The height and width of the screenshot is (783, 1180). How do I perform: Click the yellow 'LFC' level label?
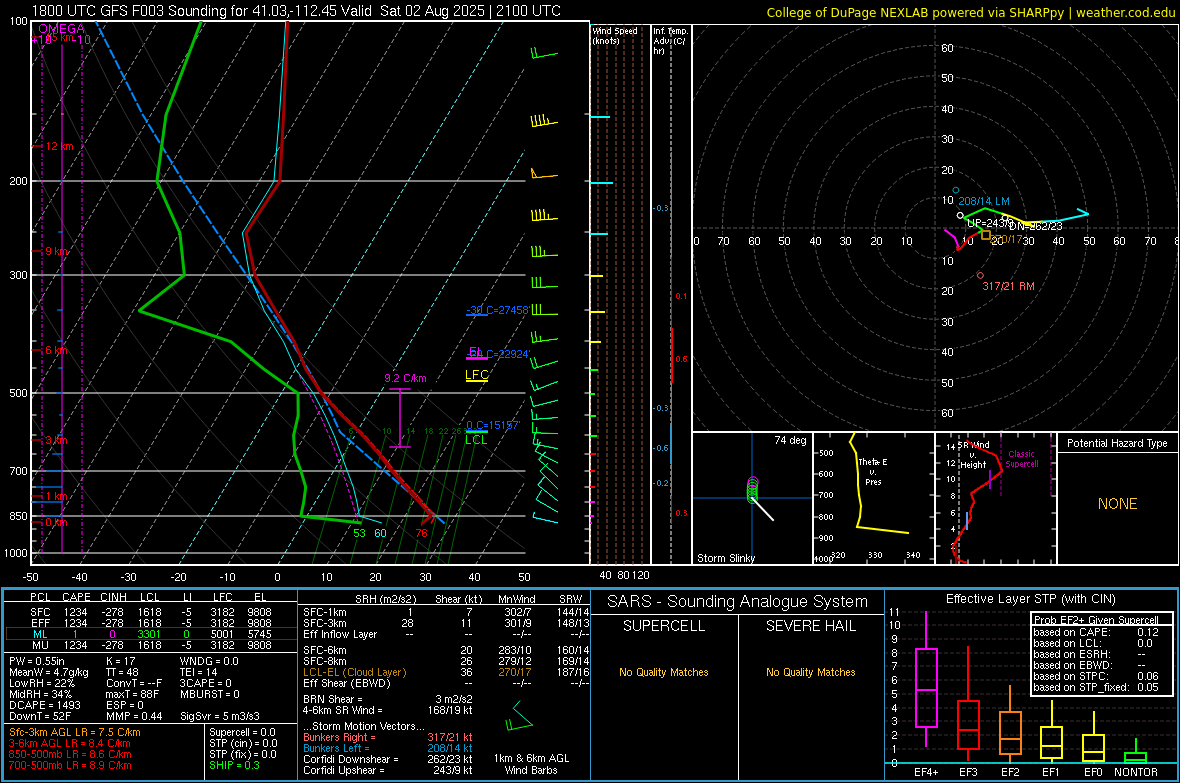point(476,375)
